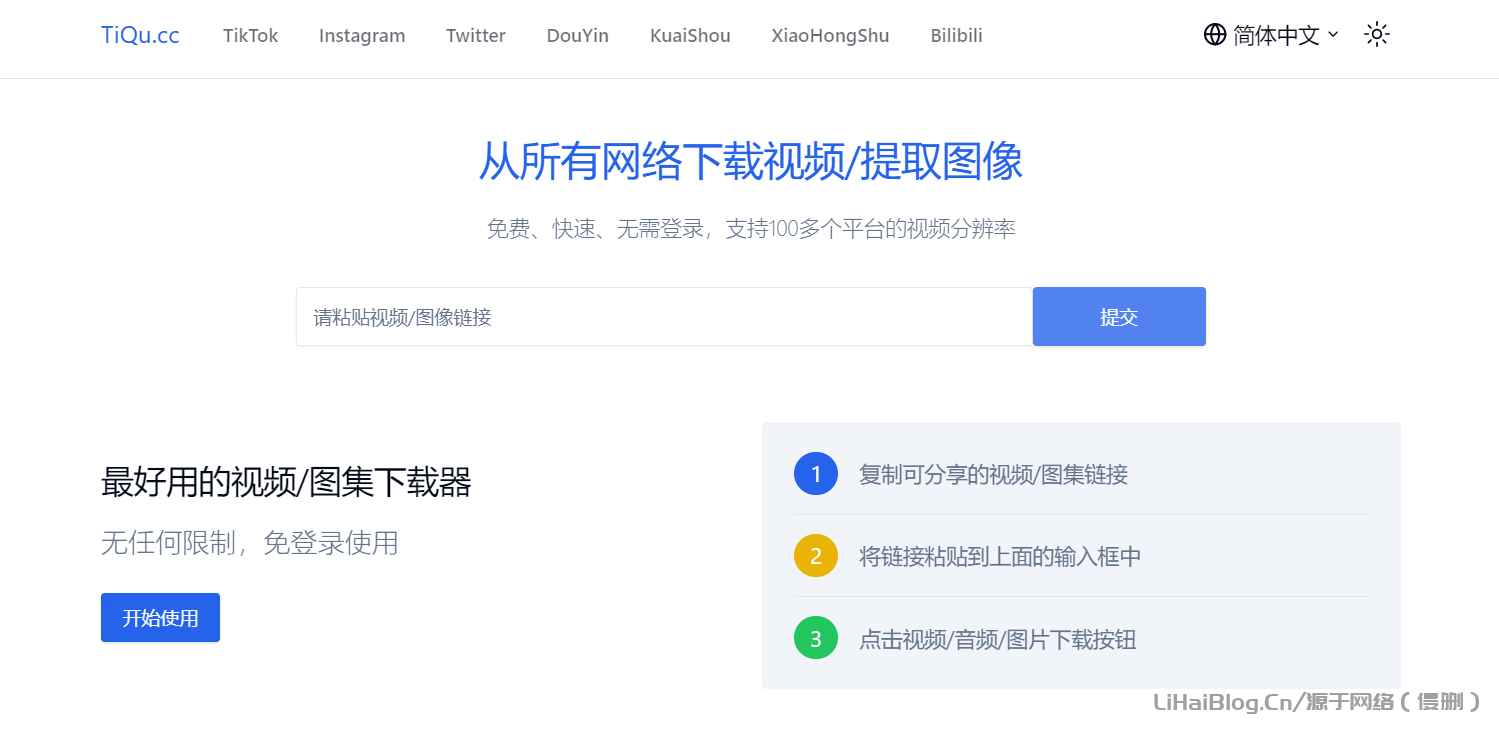Open the XiaoHongShu nav link
Screen dimensions: 1499x730
point(830,36)
